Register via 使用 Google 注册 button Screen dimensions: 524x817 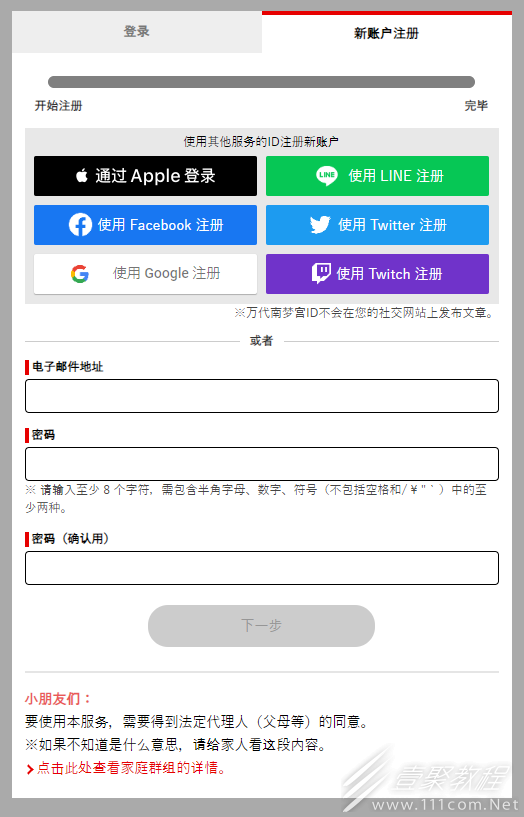tap(145, 274)
